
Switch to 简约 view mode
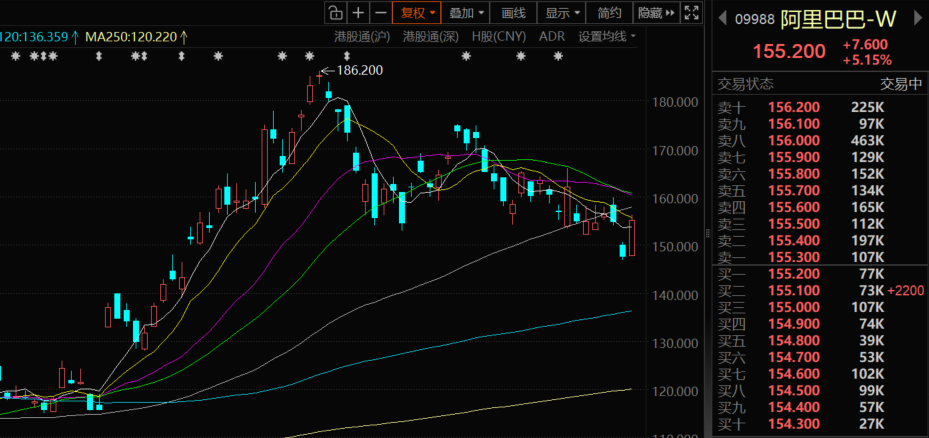tap(609, 13)
